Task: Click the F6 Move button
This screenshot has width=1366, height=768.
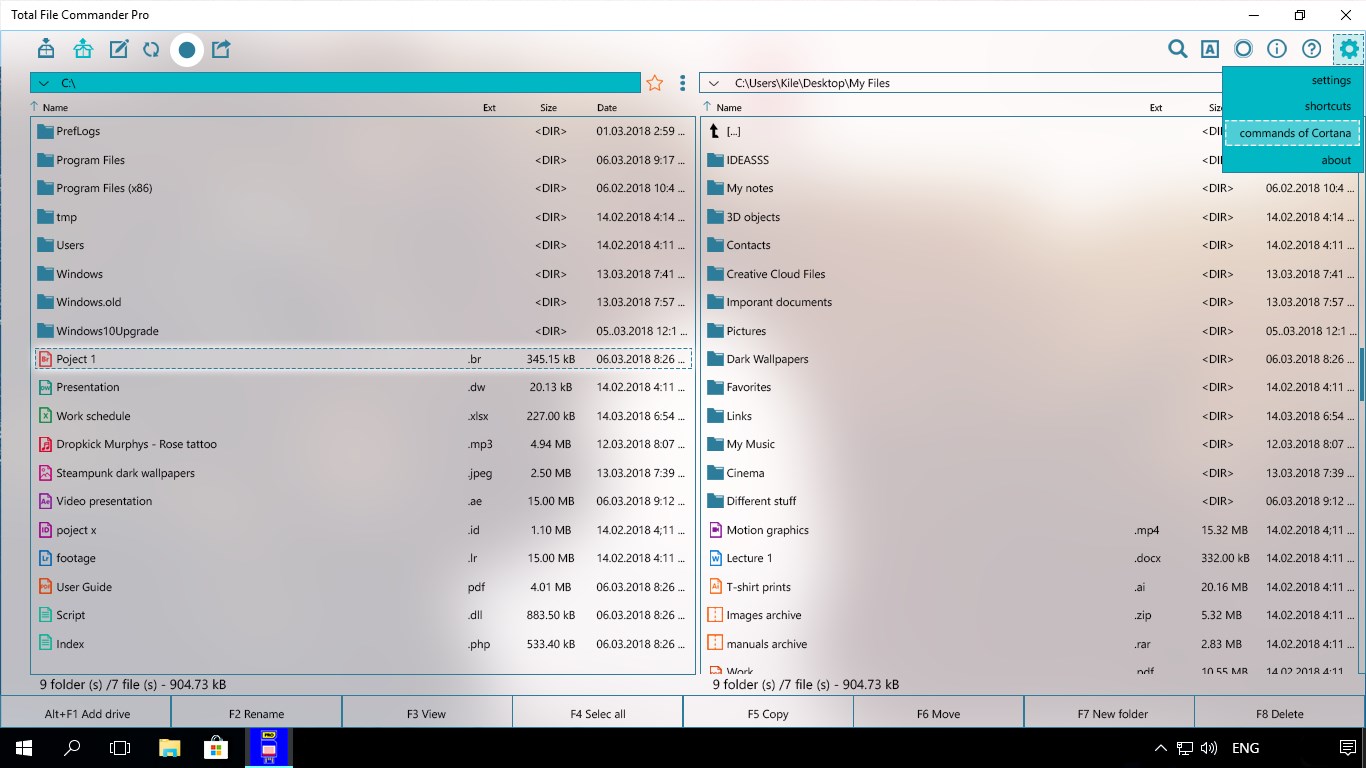Action: (938, 713)
